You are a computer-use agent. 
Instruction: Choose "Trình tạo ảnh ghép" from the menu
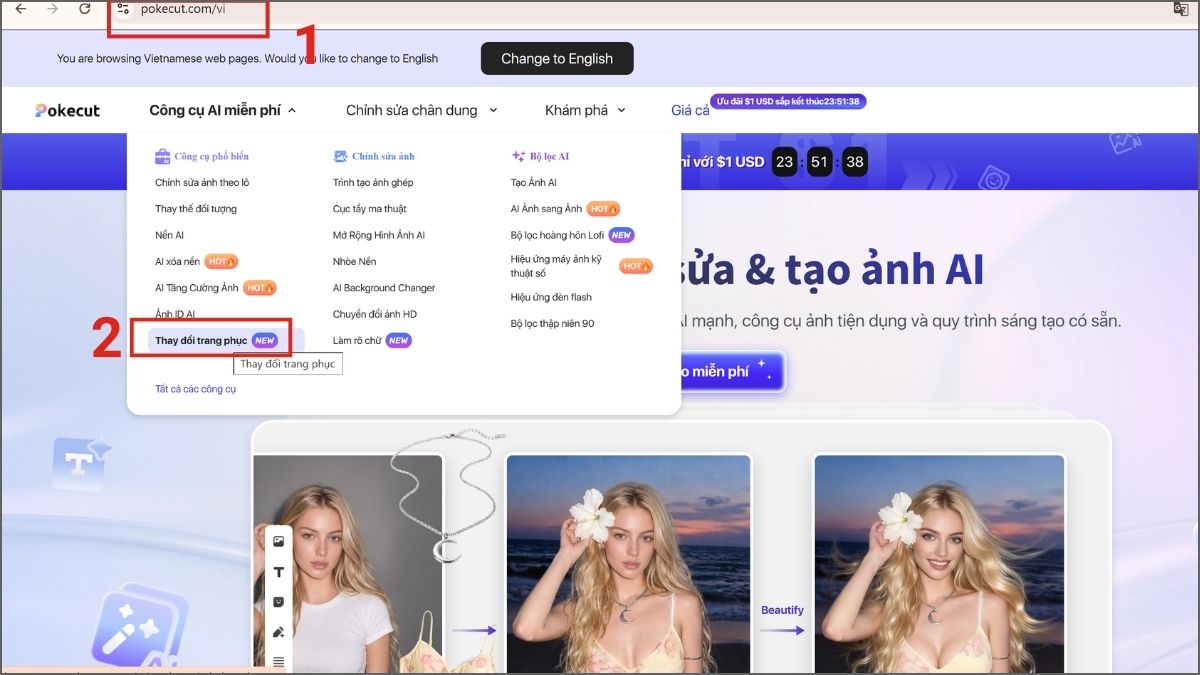[x=373, y=183]
